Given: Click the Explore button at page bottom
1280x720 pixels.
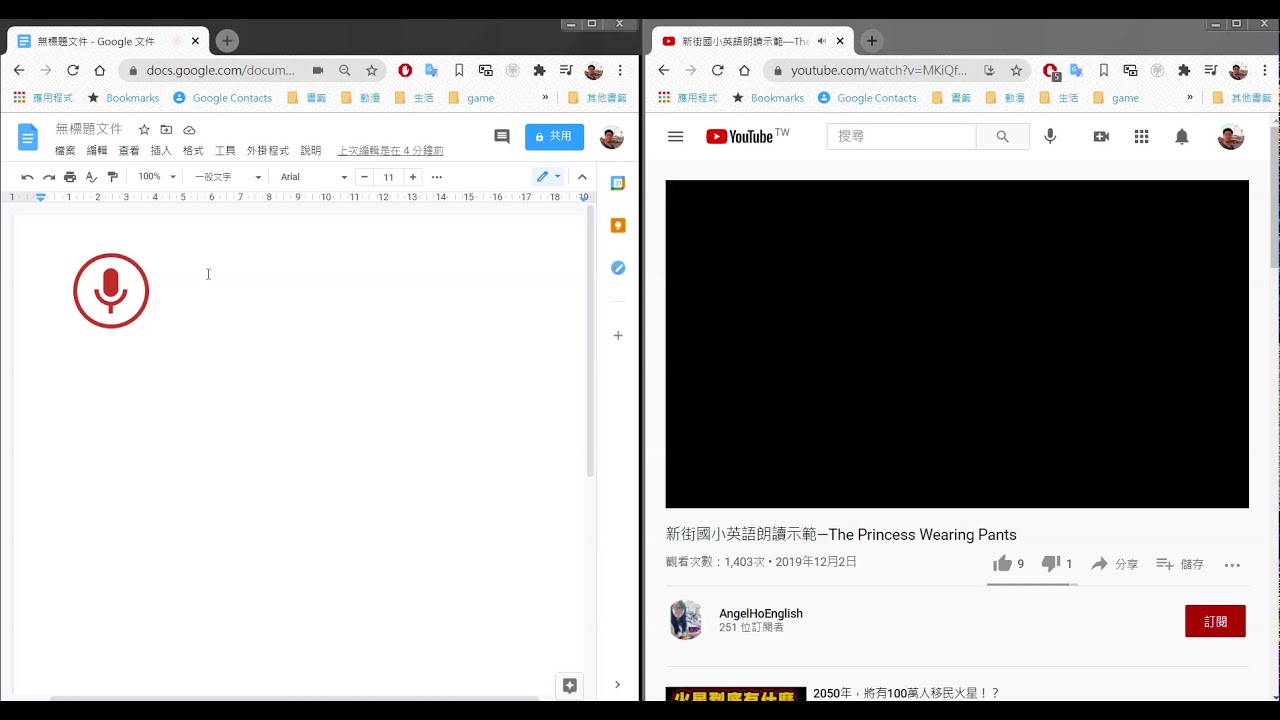Looking at the screenshot, I should pyautogui.click(x=570, y=686).
